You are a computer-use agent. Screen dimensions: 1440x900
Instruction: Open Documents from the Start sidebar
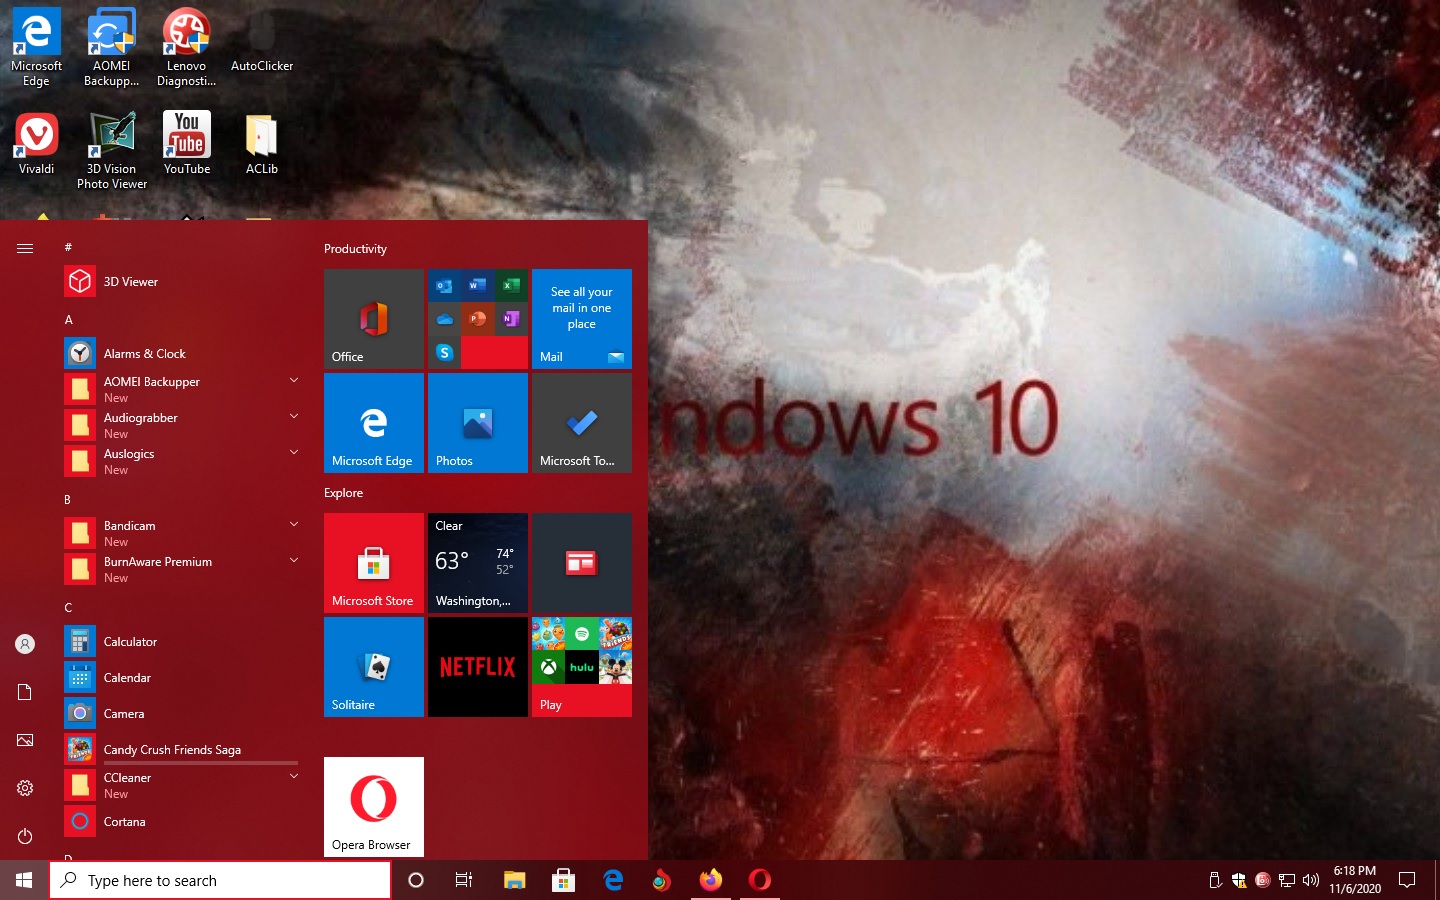pos(25,692)
